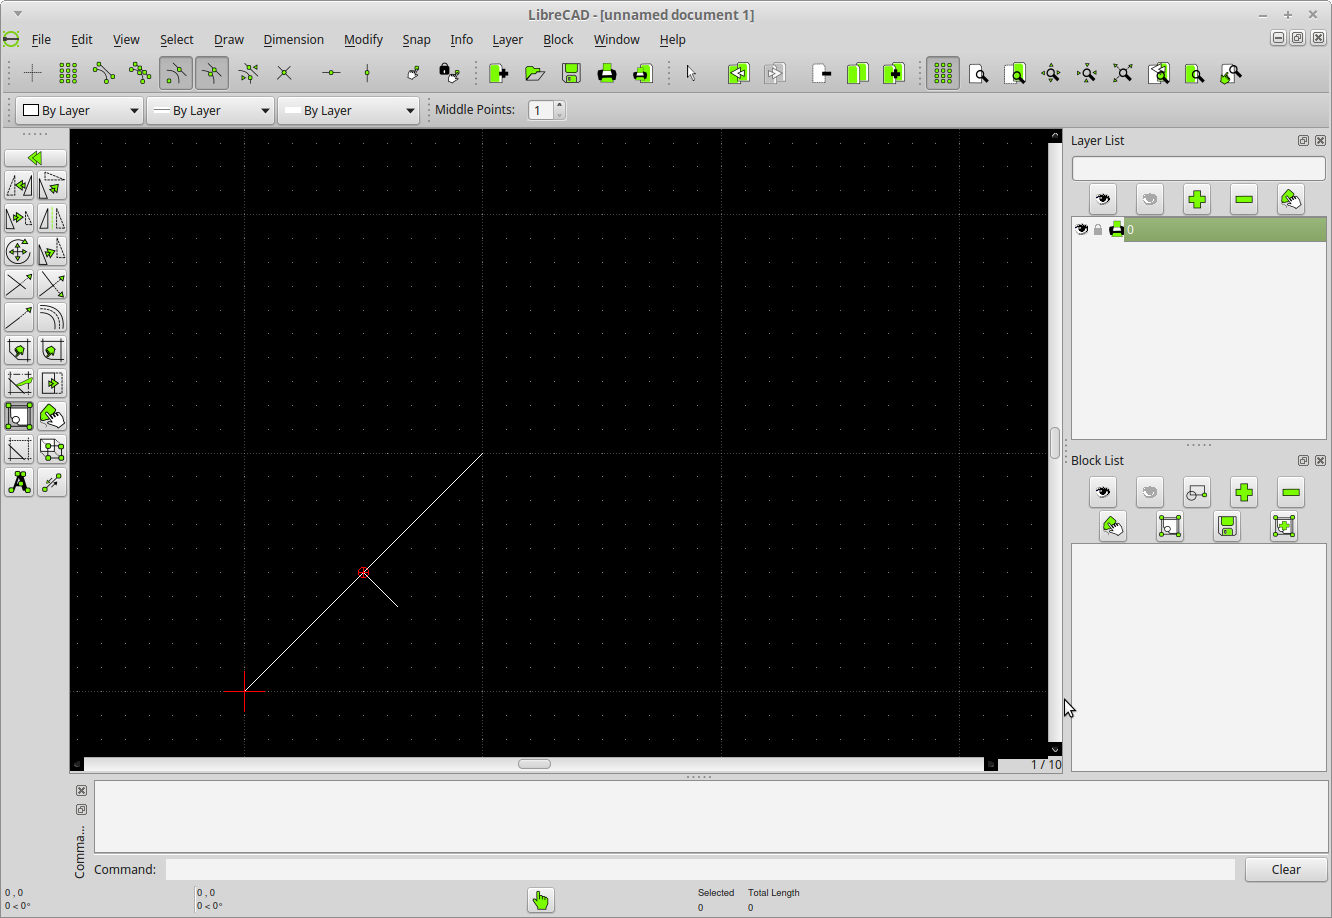Image resolution: width=1332 pixels, height=918 pixels.
Task: Click the green back arrow in tool panel
Action: (x=36, y=158)
